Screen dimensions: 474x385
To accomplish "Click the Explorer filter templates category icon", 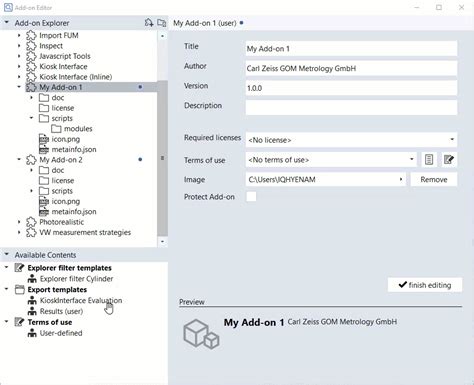I will click(x=20, y=268).
